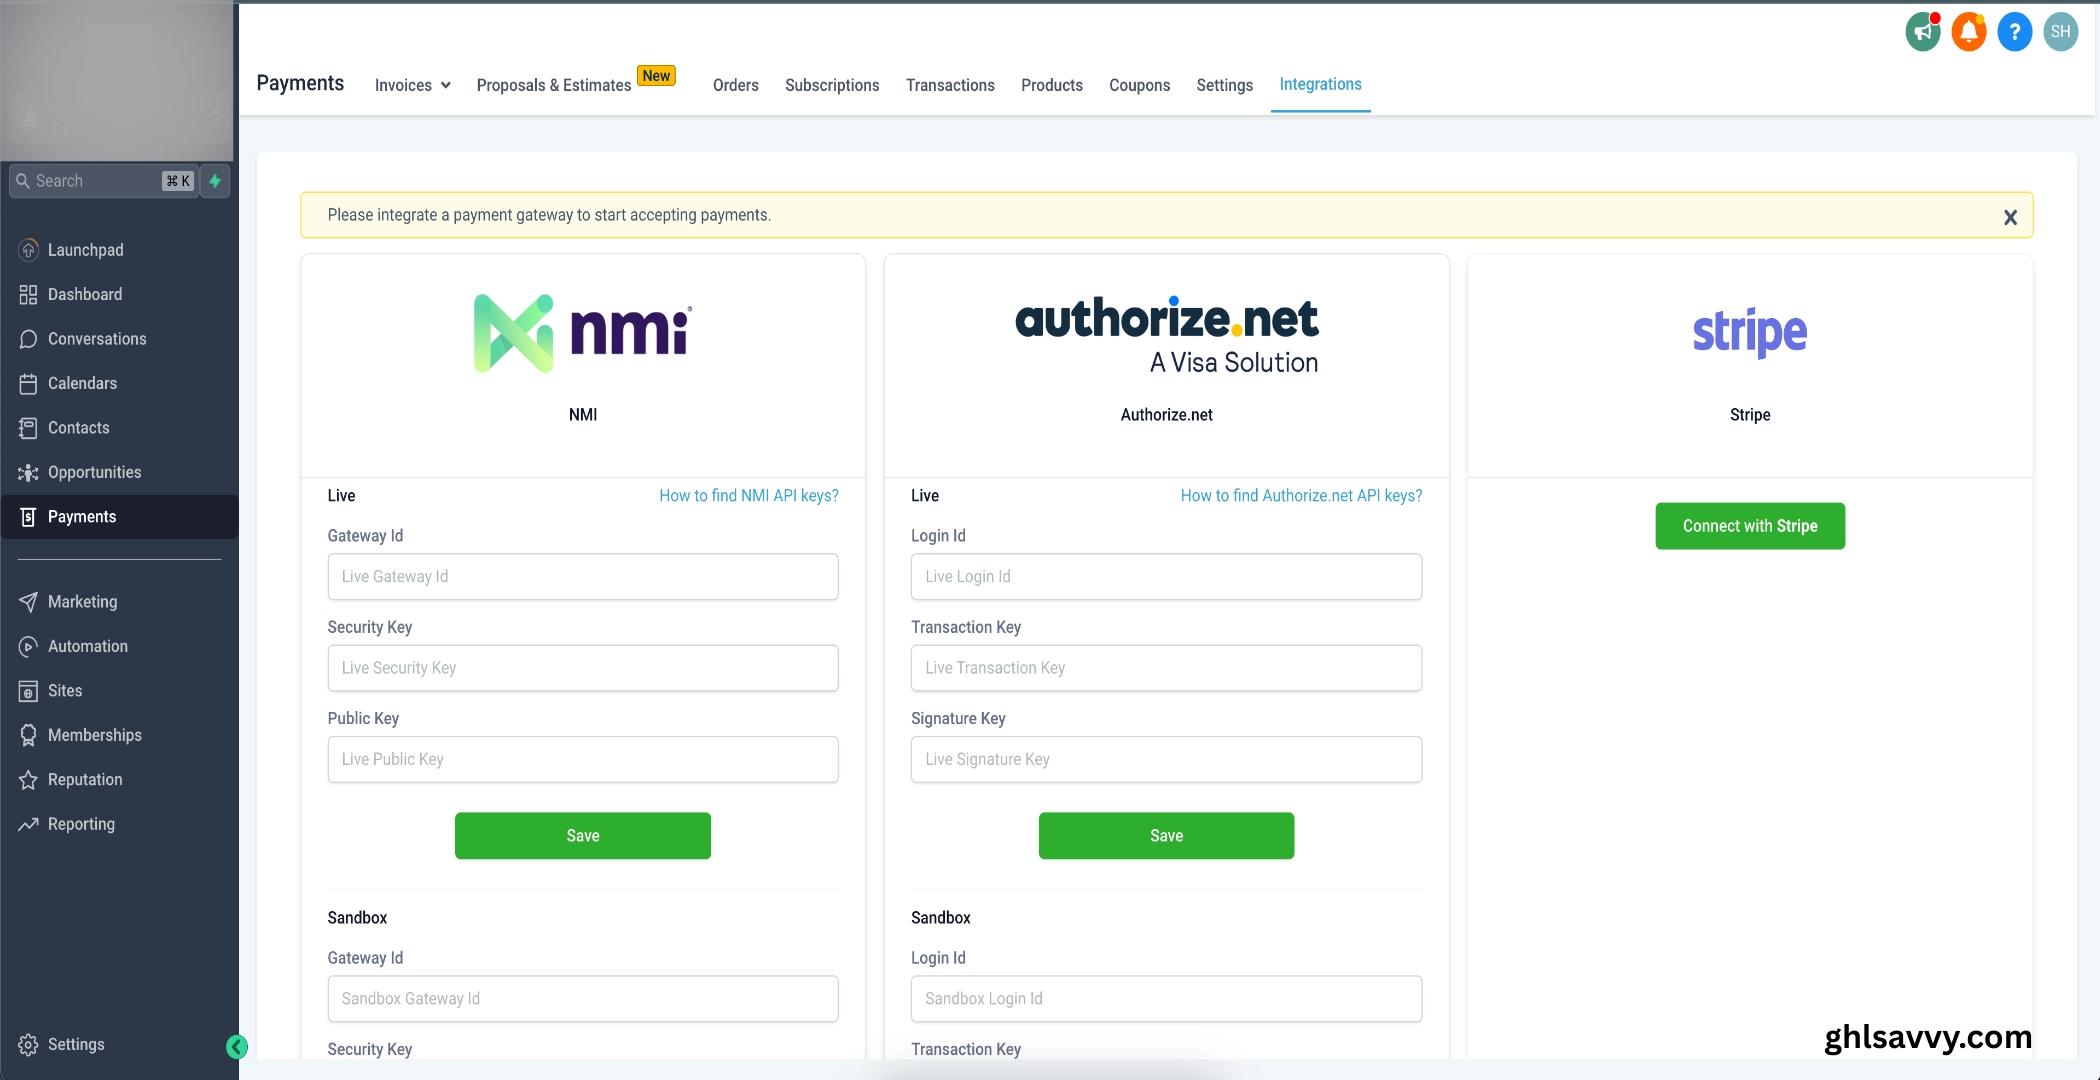Select the Integrations tab

pos(1320,85)
